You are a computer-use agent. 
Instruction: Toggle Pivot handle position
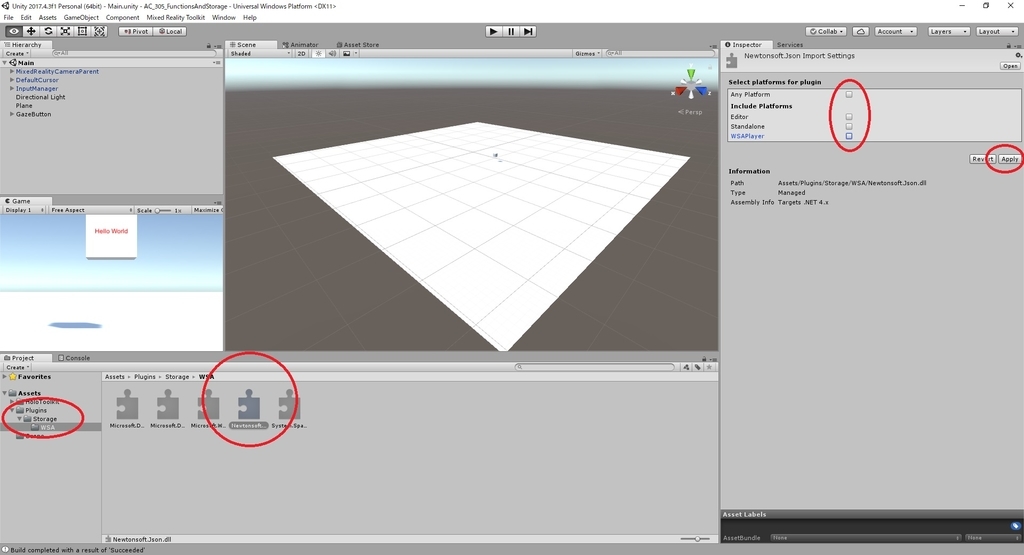click(x=136, y=31)
